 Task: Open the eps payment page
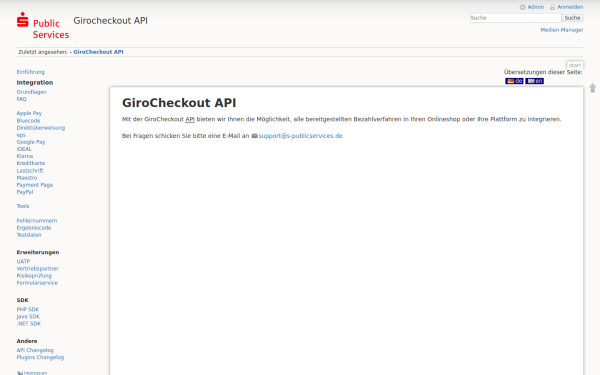point(21,135)
